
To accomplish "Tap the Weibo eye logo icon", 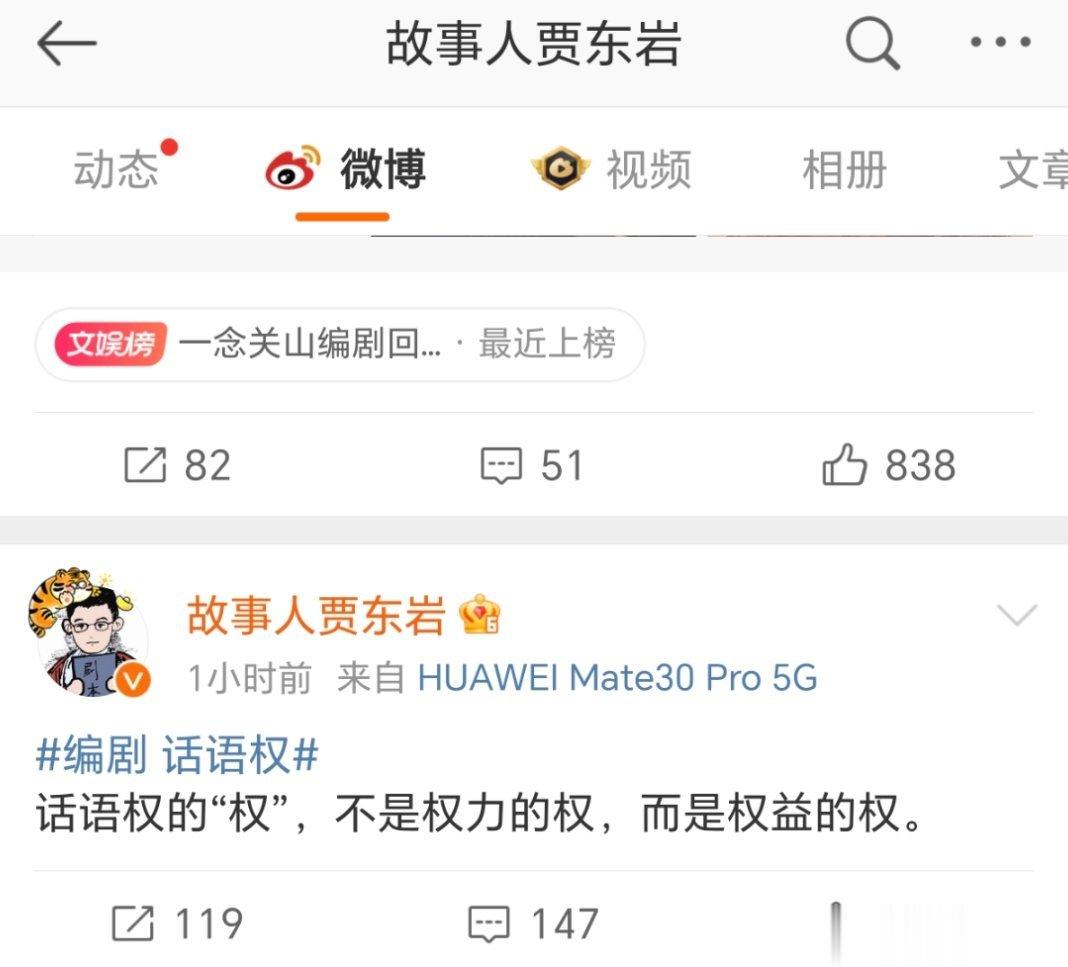I will [x=293, y=168].
